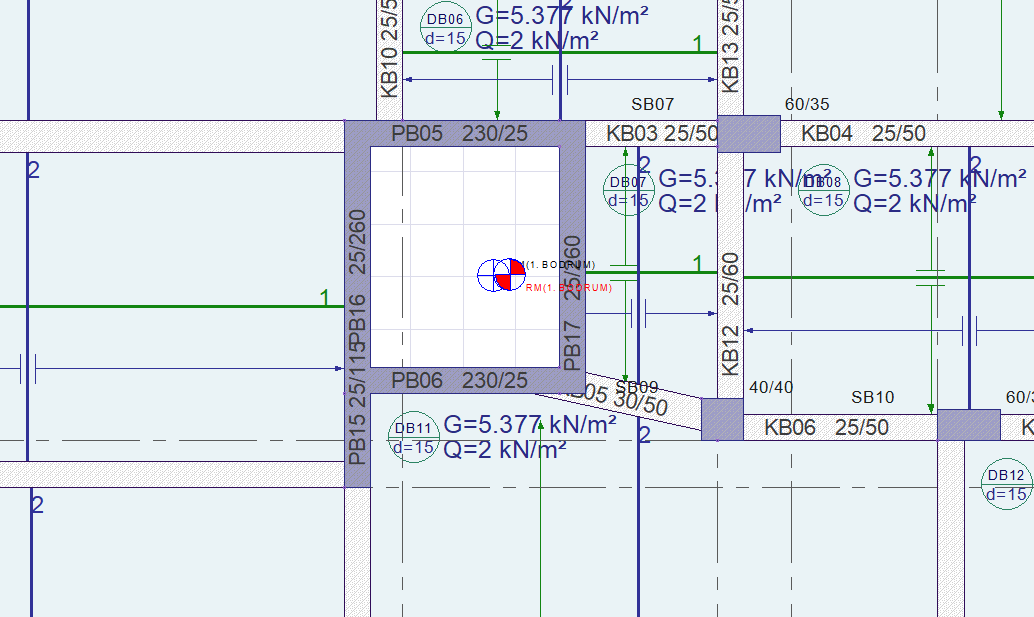
Task: Click the SB10 column block
Action: pos(969,425)
